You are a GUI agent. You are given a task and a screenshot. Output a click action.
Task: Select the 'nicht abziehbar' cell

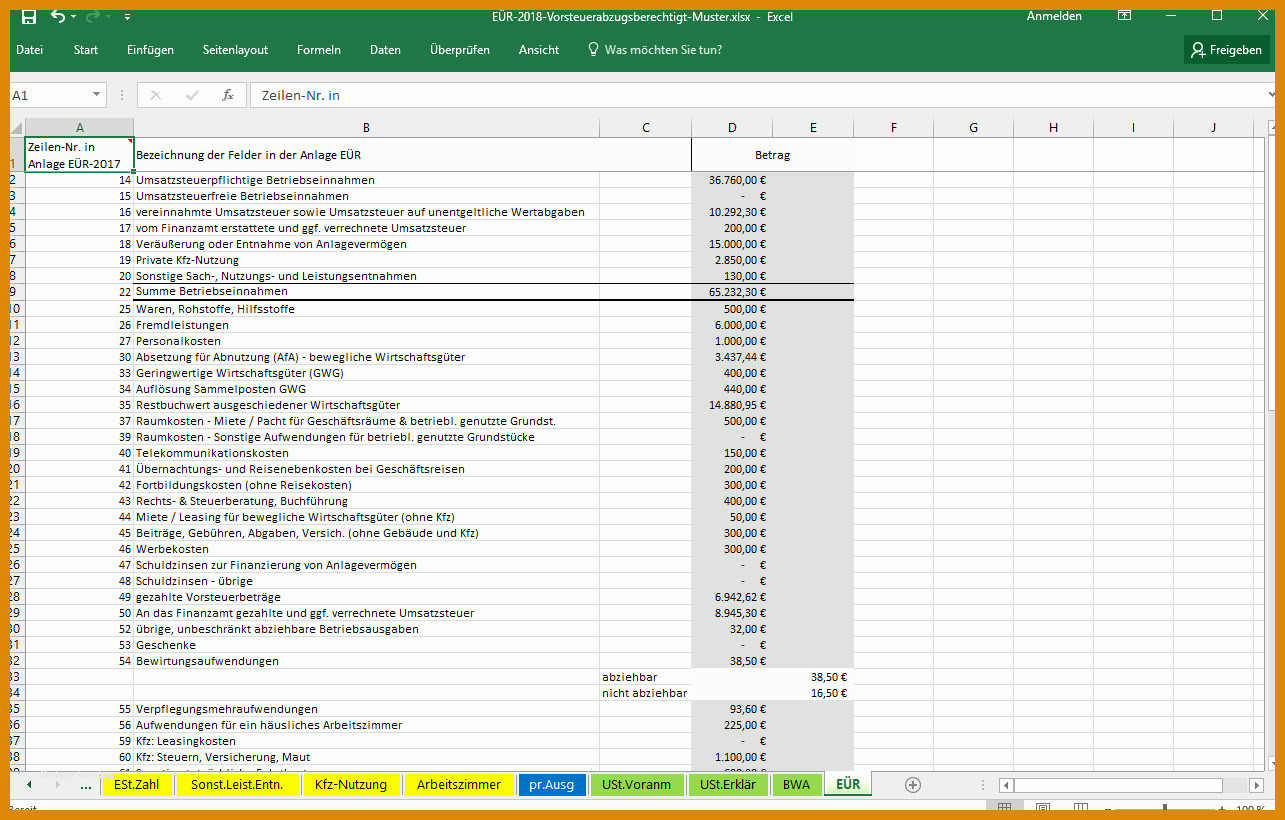[x=645, y=693]
